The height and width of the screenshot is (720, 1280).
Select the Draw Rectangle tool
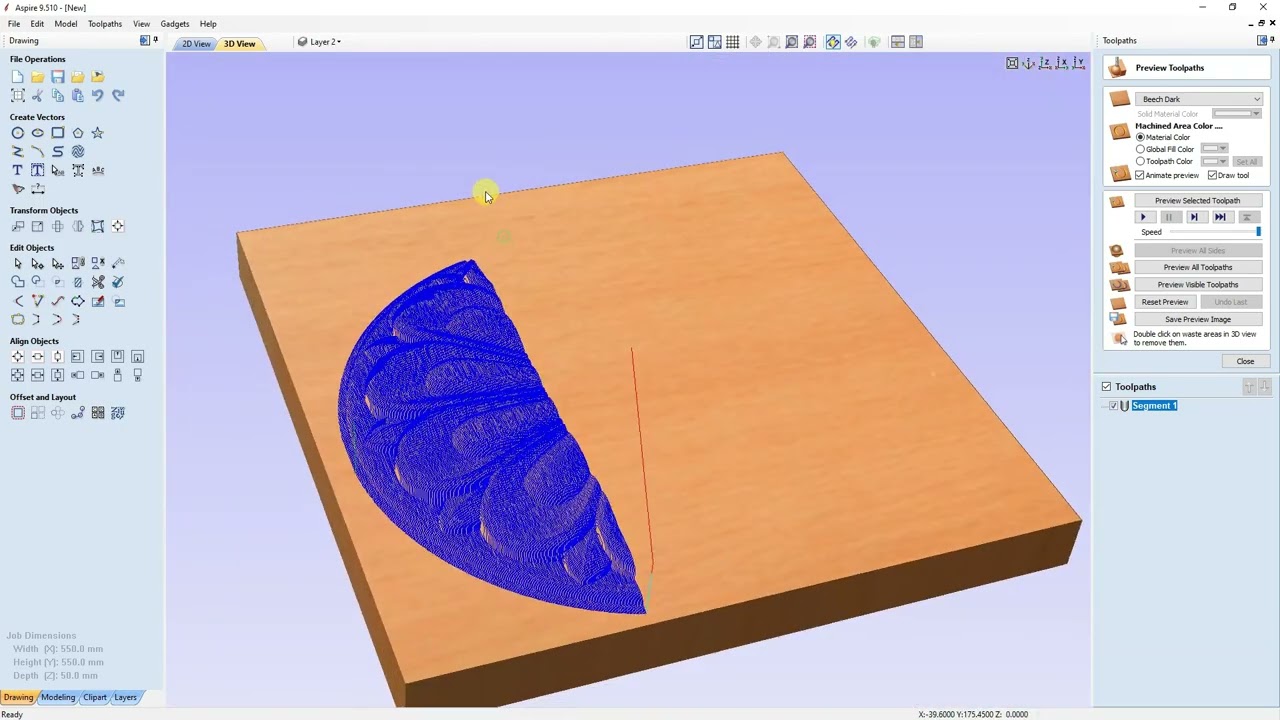tap(57, 133)
